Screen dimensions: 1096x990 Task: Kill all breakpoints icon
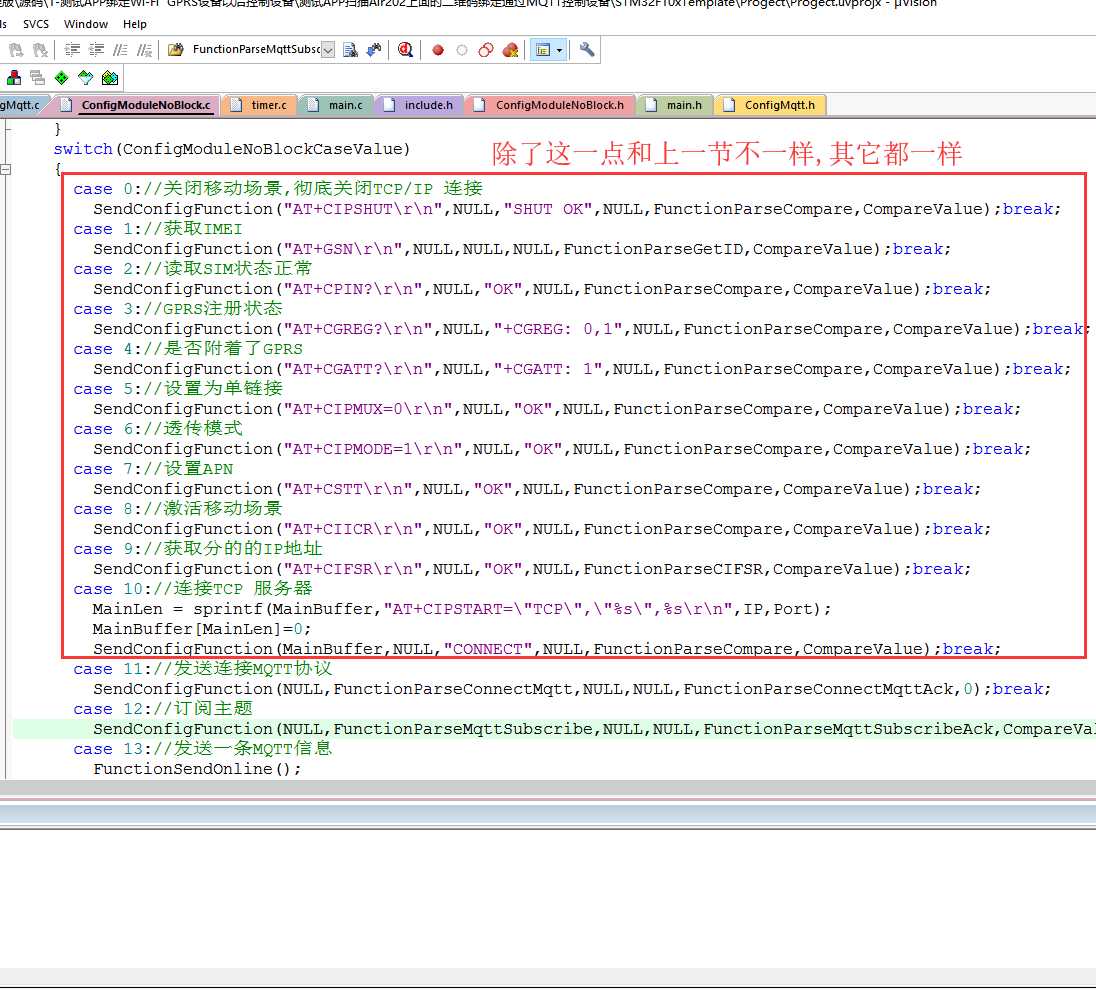[x=510, y=50]
